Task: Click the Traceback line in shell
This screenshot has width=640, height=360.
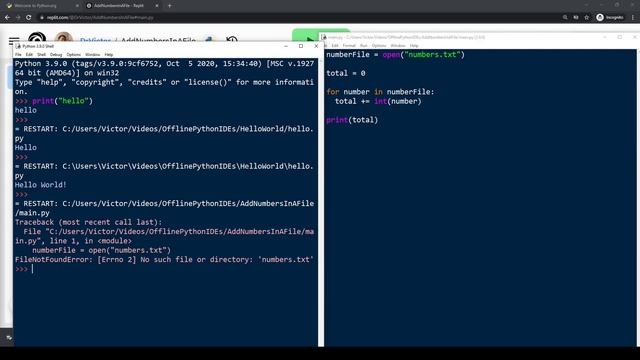Action: (88, 222)
